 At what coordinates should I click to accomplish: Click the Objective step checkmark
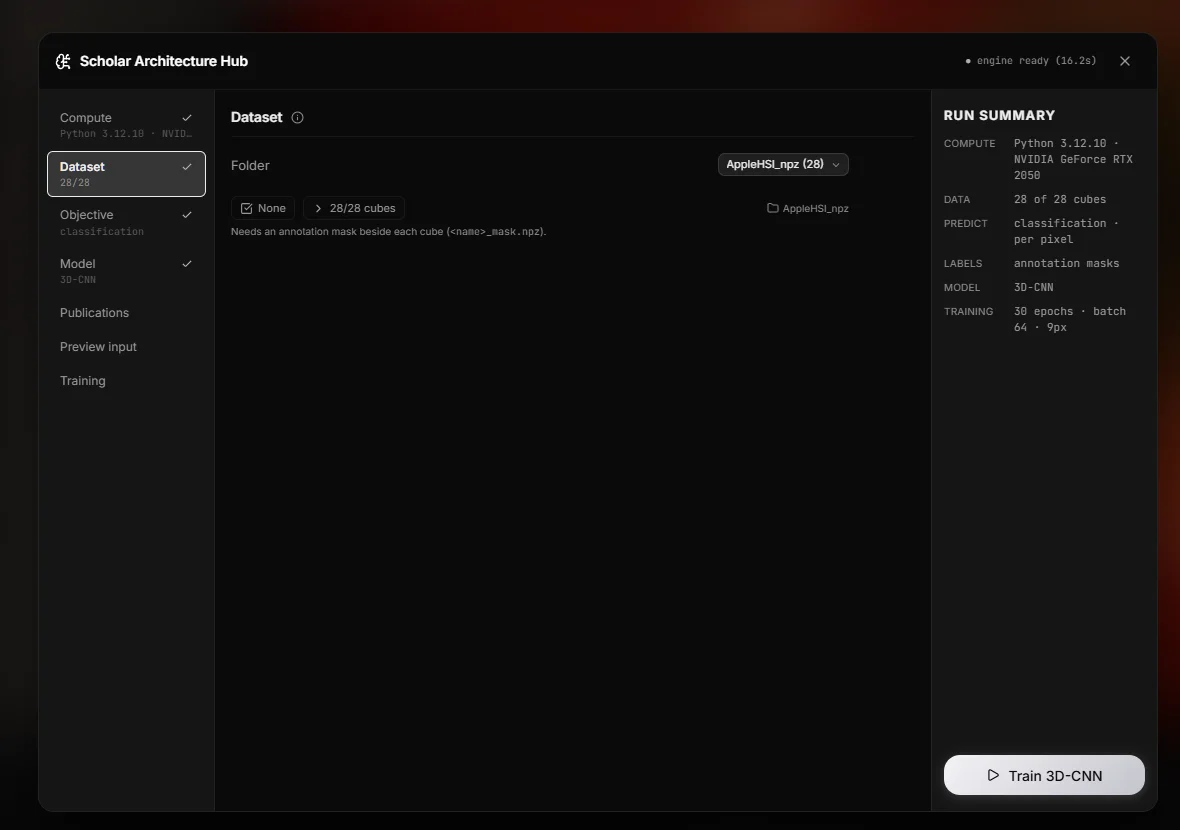coord(187,214)
